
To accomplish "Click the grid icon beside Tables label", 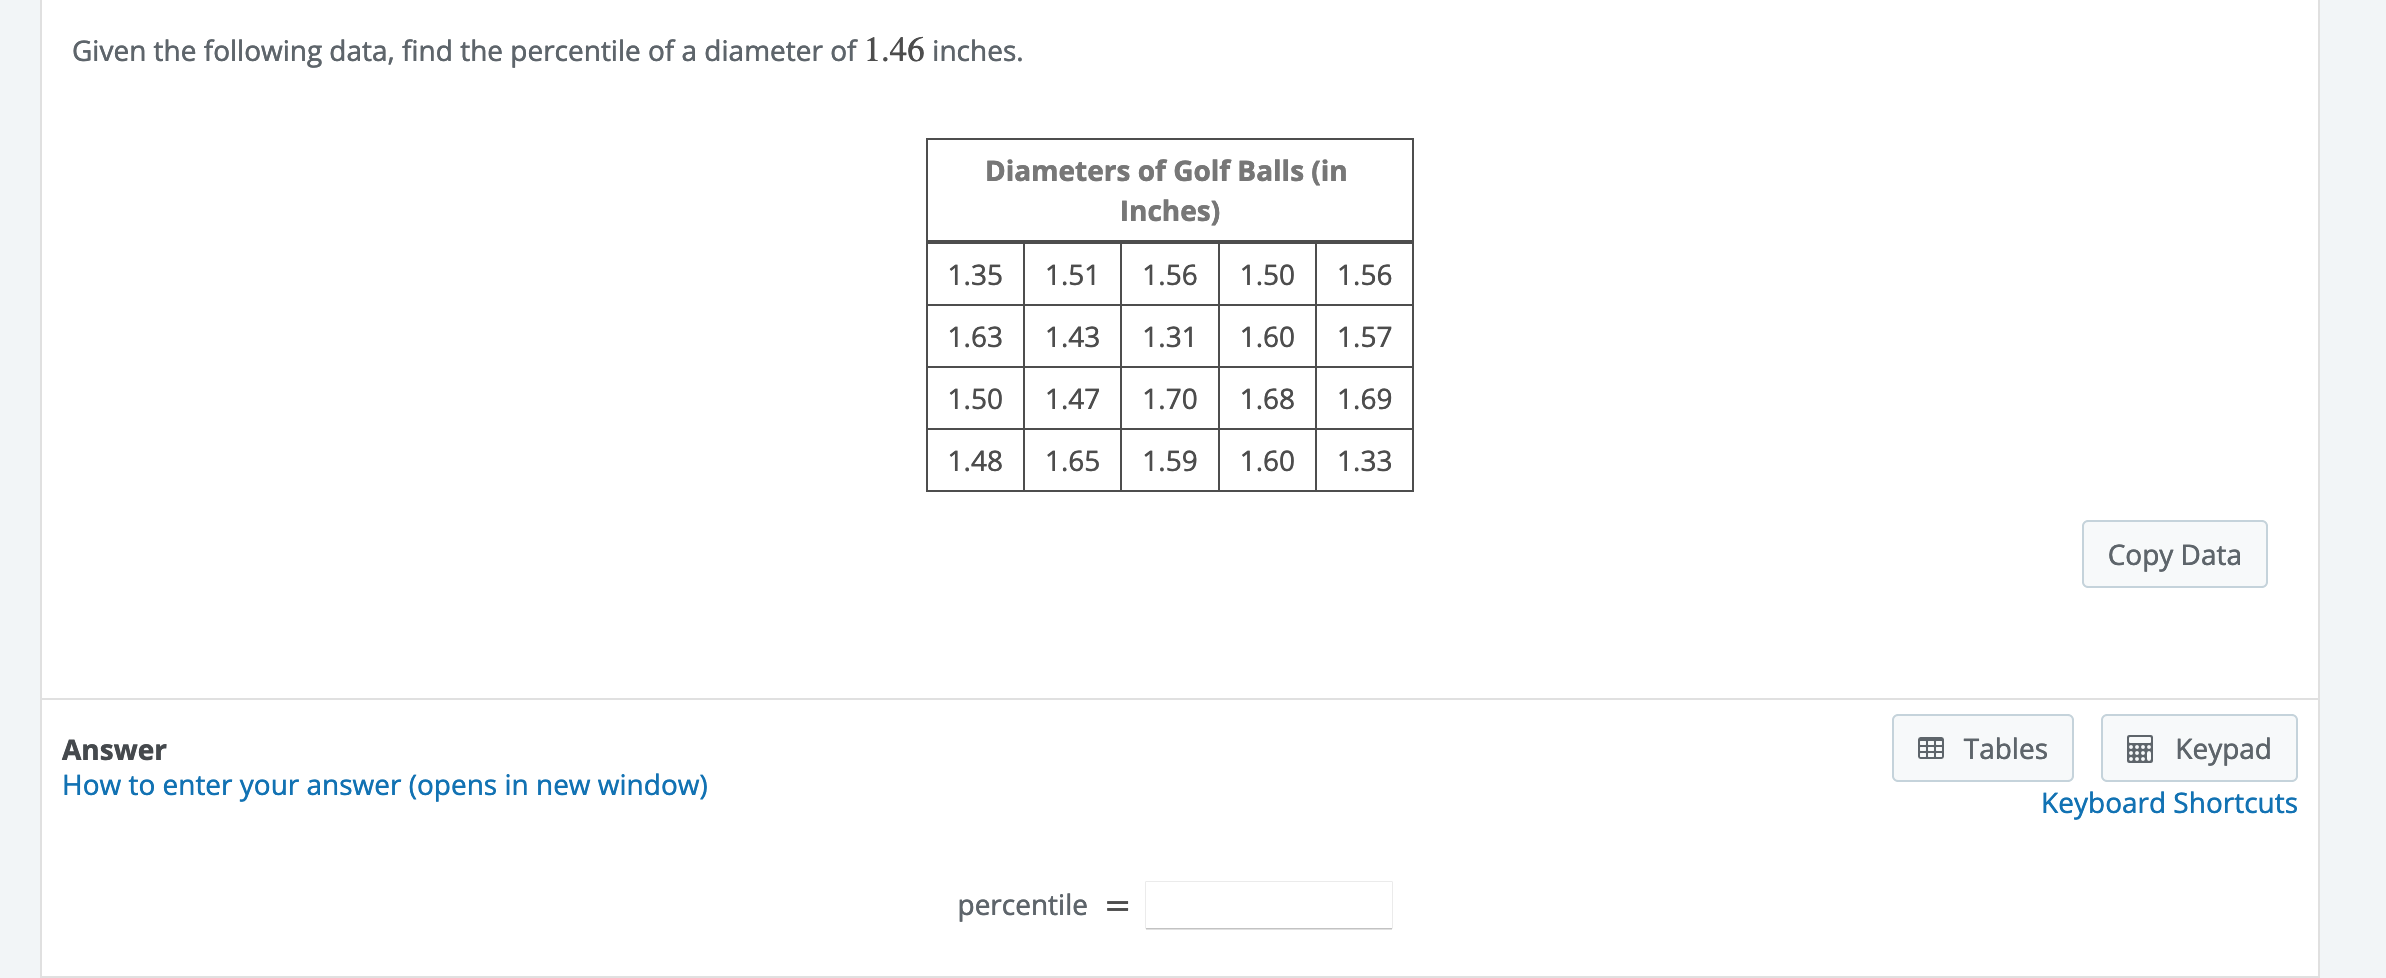I will (x=1929, y=747).
